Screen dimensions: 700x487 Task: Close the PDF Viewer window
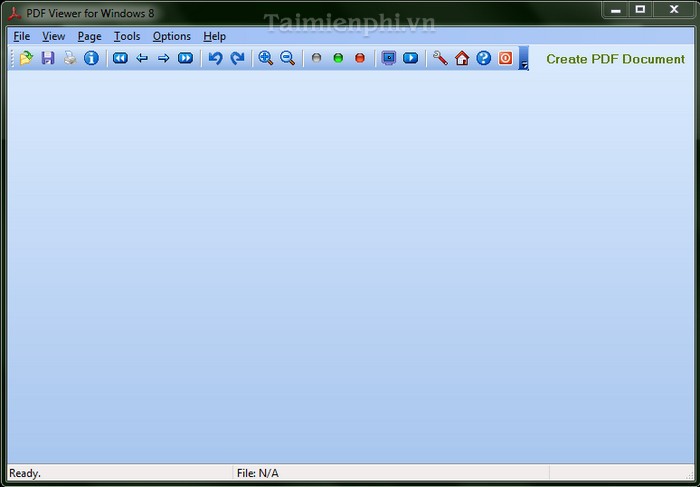tap(674, 10)
